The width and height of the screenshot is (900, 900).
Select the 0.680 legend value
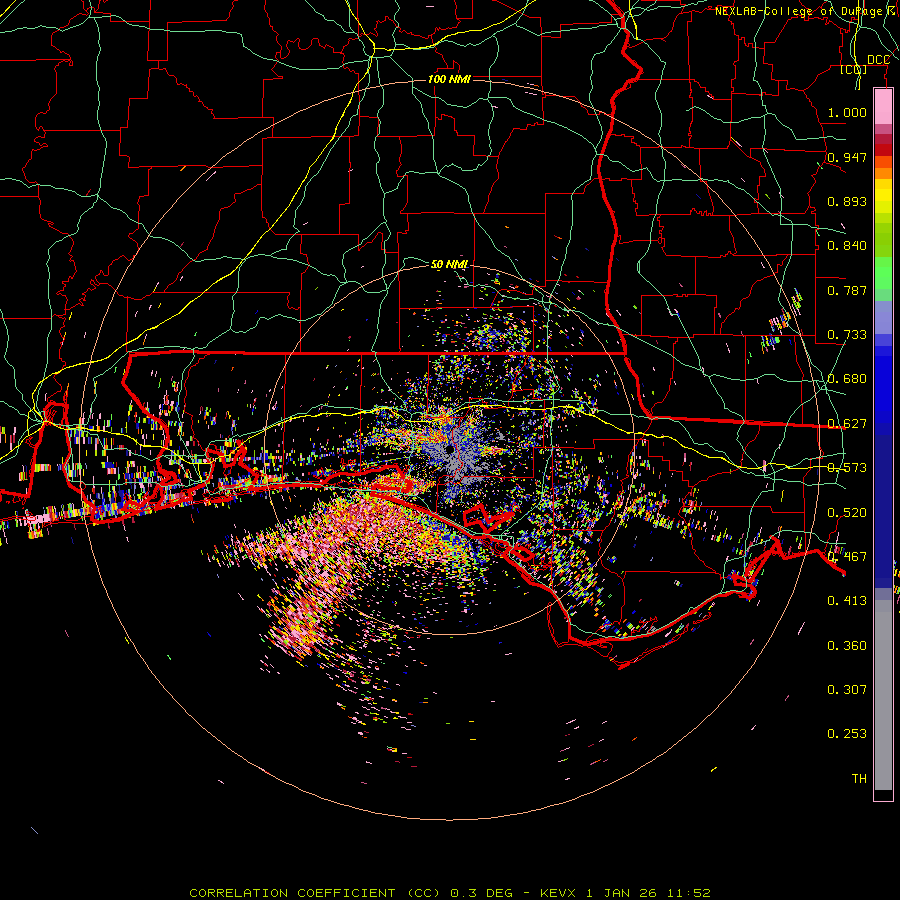point(847,379)
